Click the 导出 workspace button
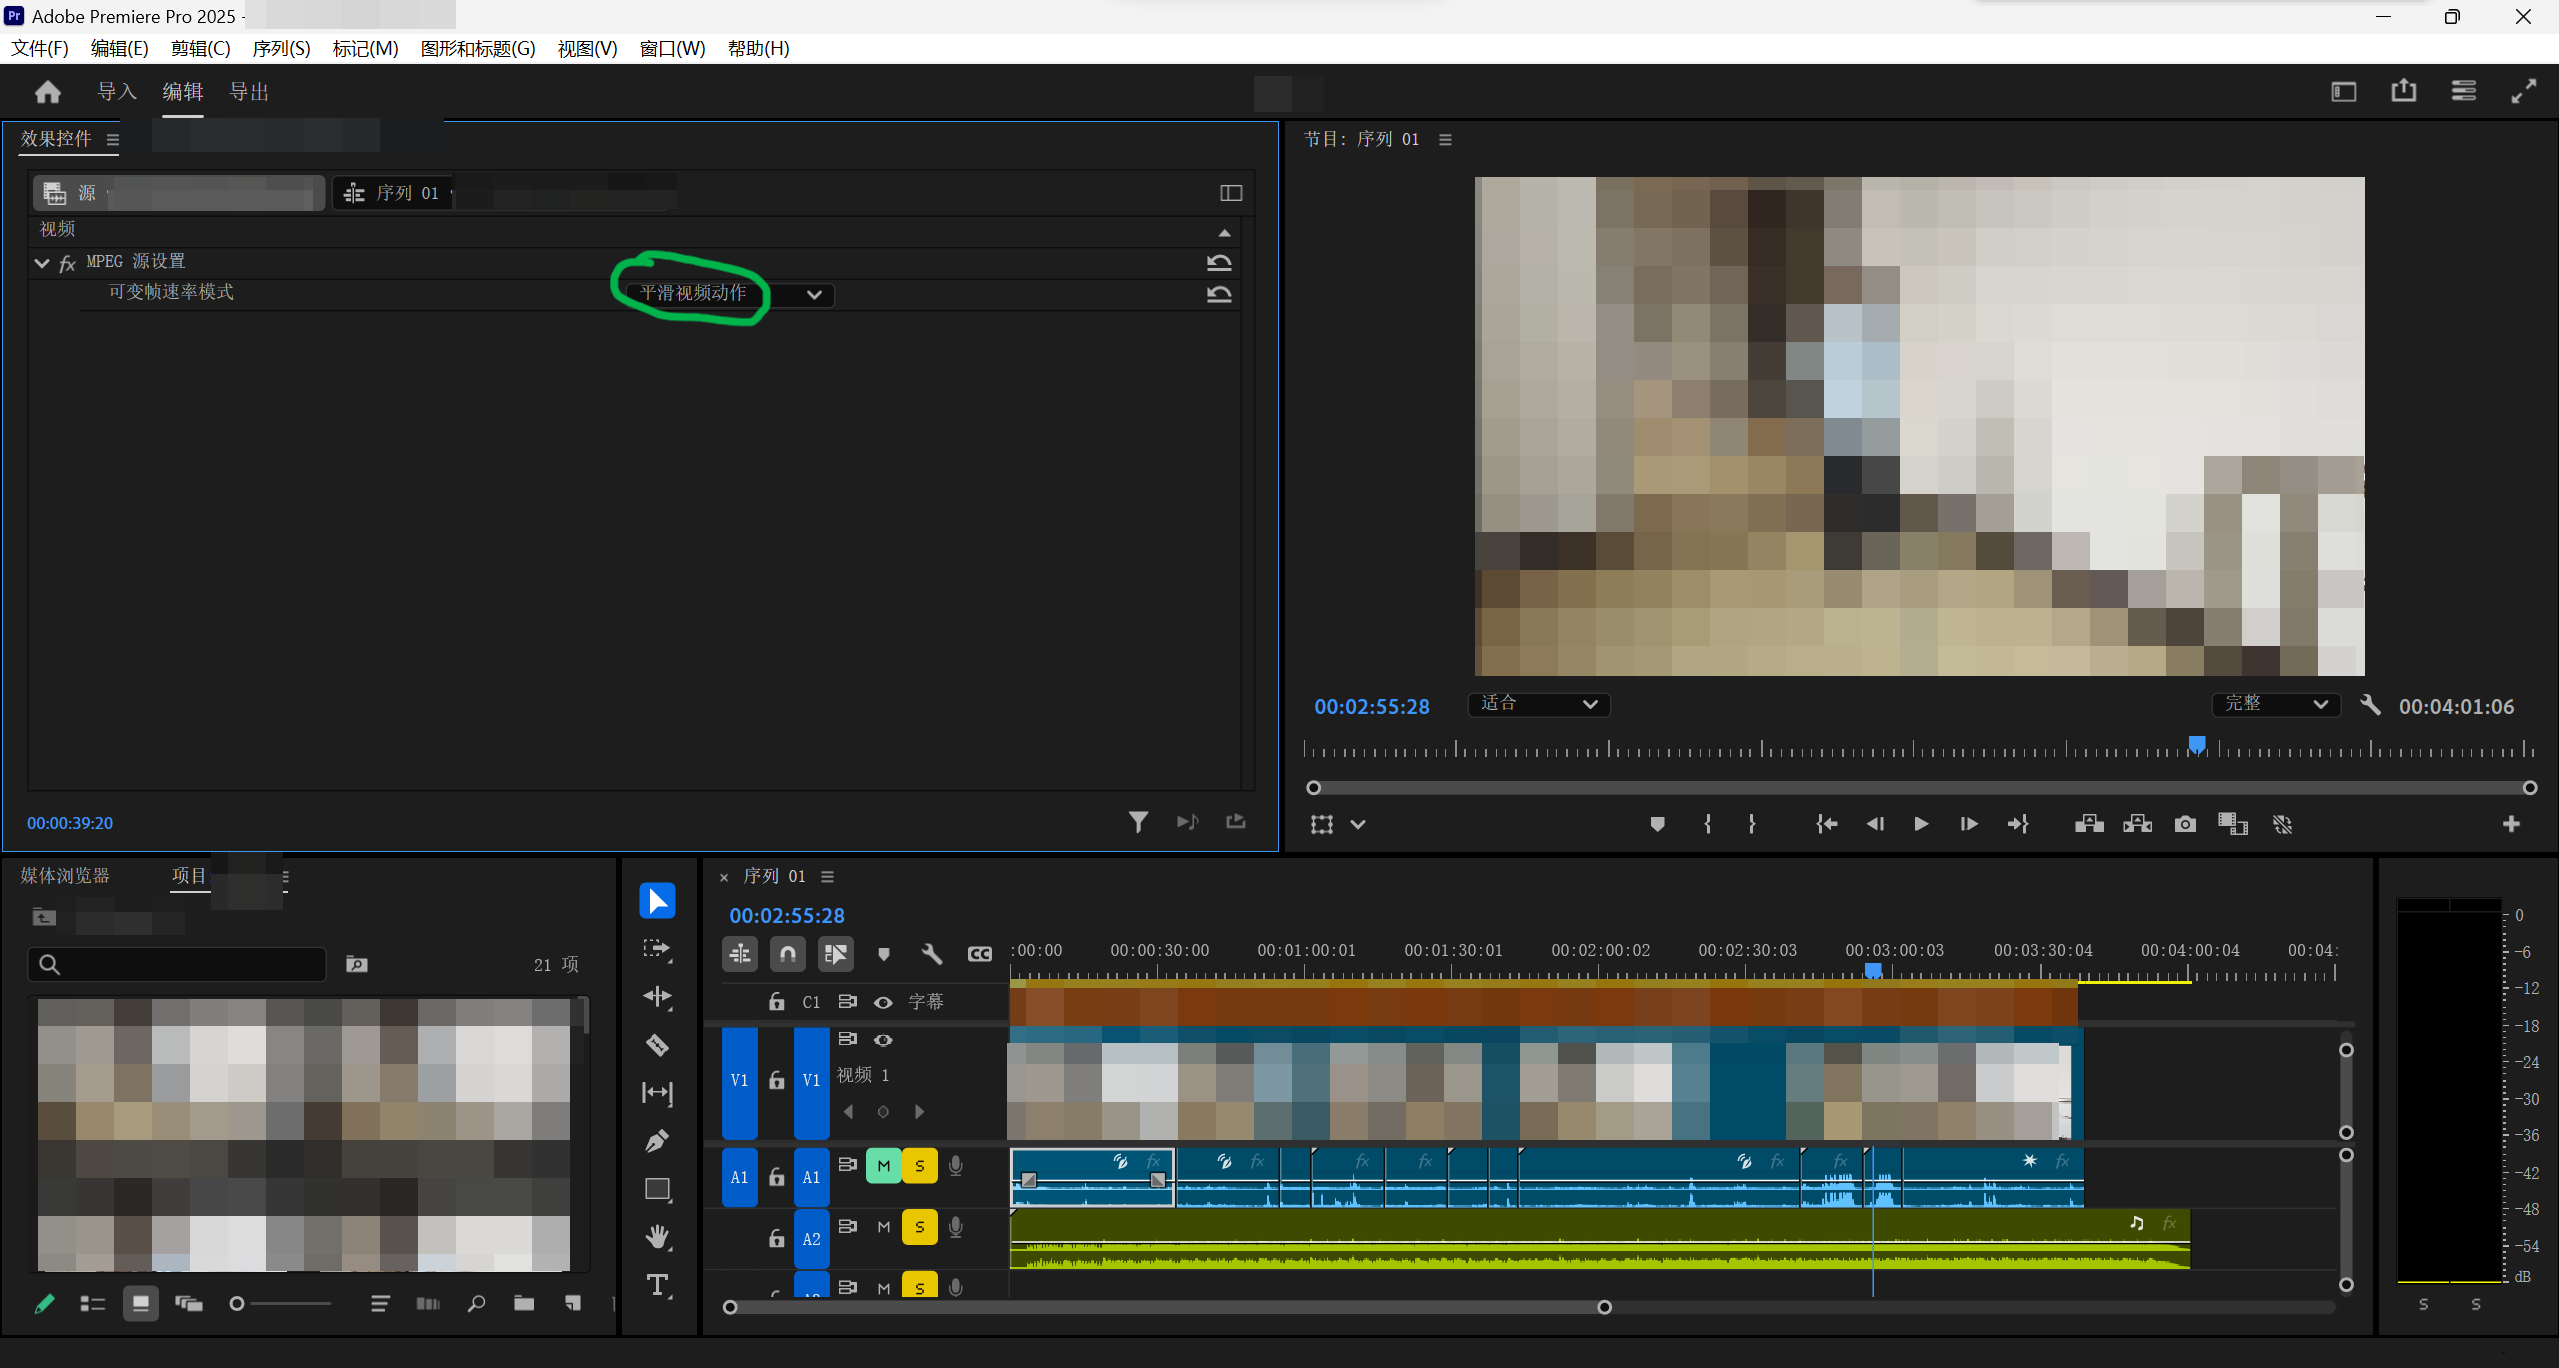The image size is (2559, 1368). [249, 92]
